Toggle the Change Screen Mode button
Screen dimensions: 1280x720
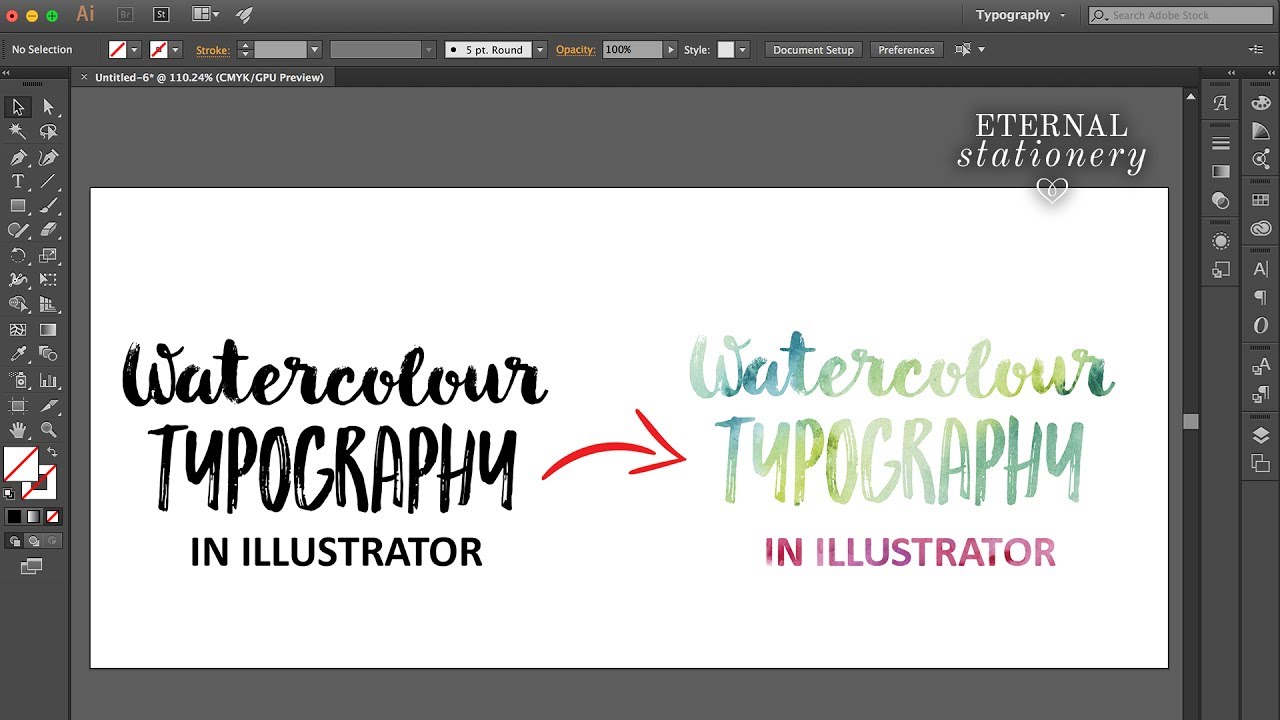pos(32,566)
